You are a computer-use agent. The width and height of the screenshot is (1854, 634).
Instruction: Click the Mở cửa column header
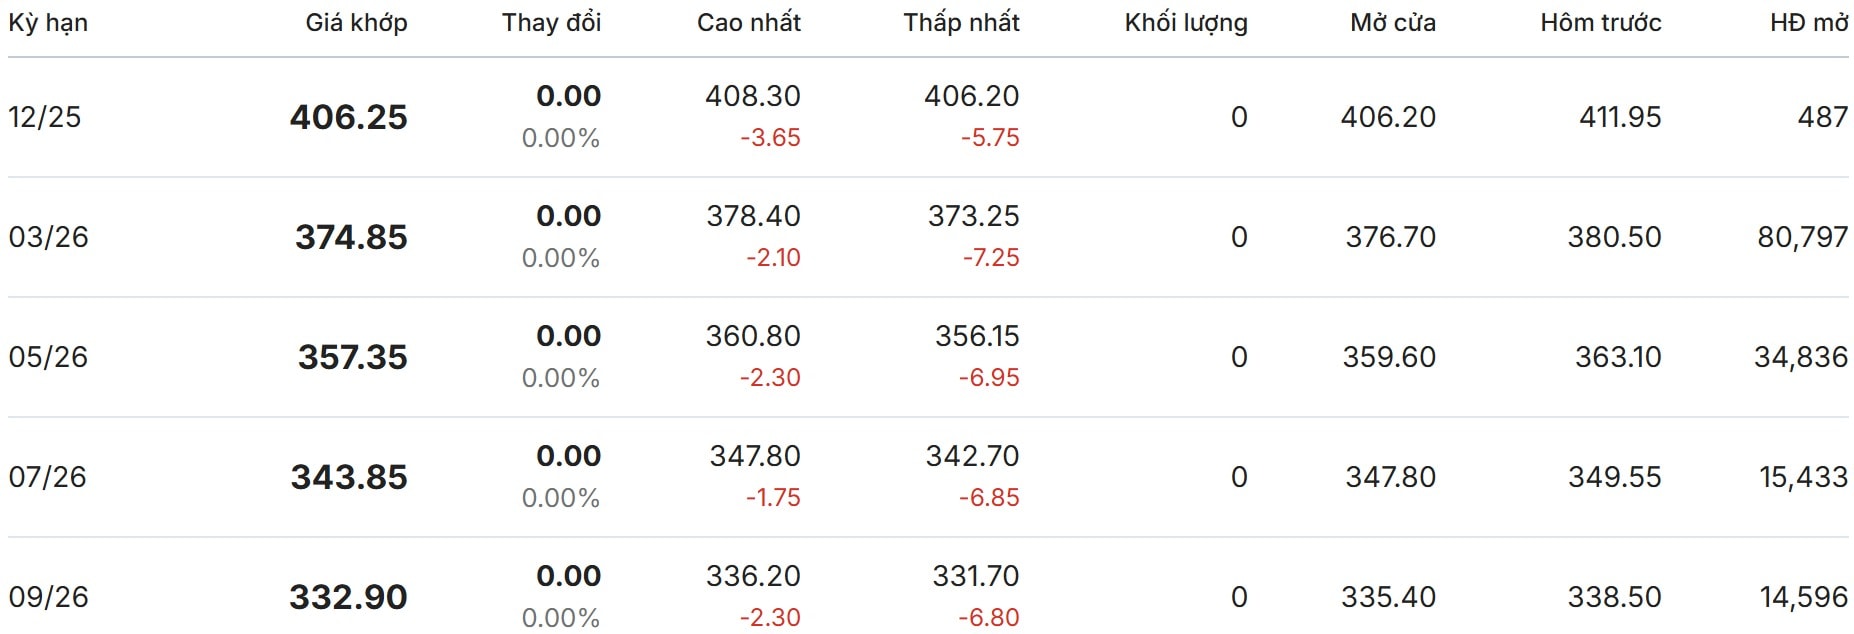coord(1392,23)
